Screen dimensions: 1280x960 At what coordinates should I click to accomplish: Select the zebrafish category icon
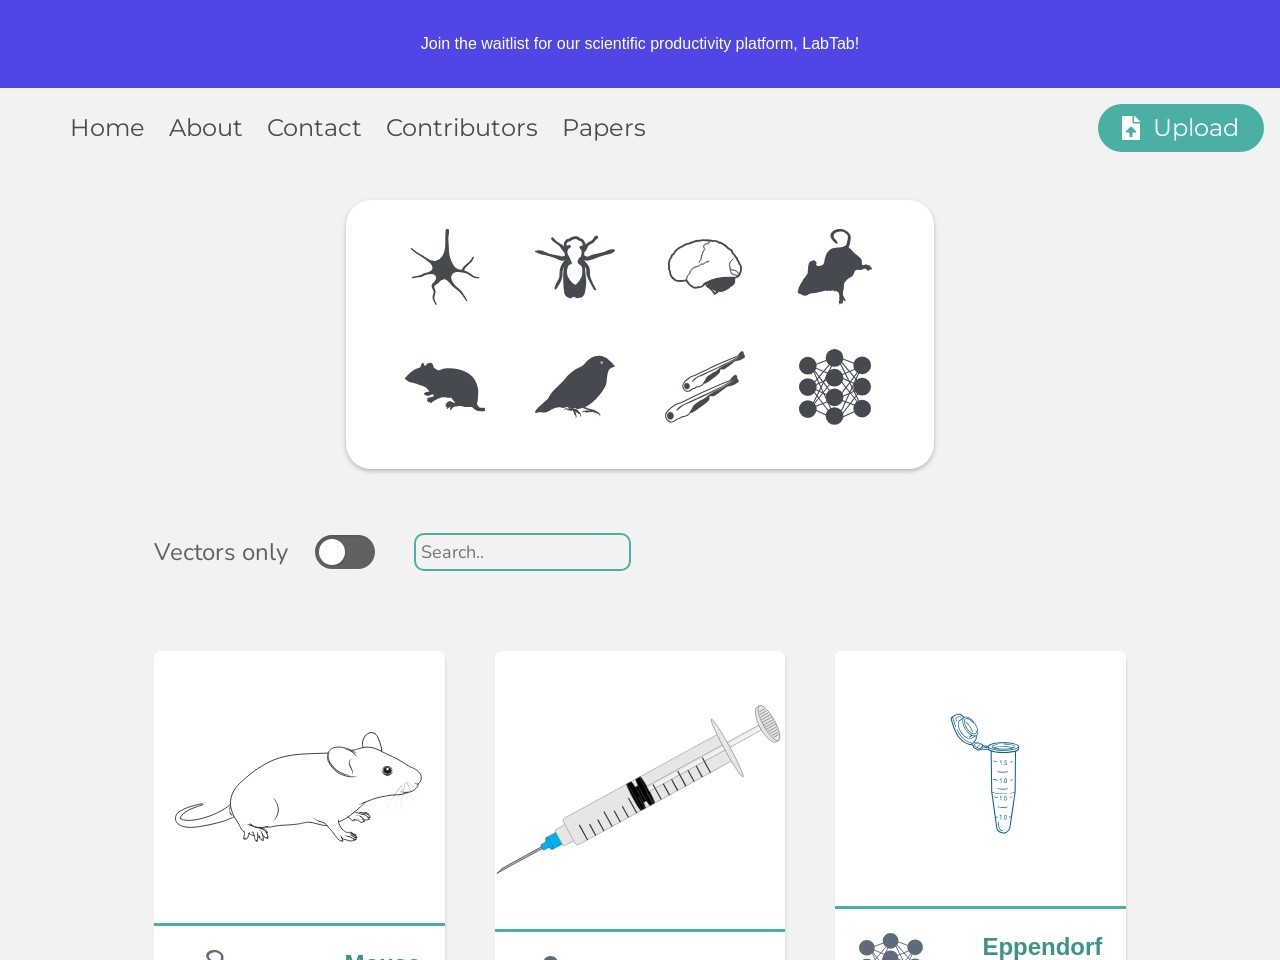pyautogui.click(x=705, y=387)
